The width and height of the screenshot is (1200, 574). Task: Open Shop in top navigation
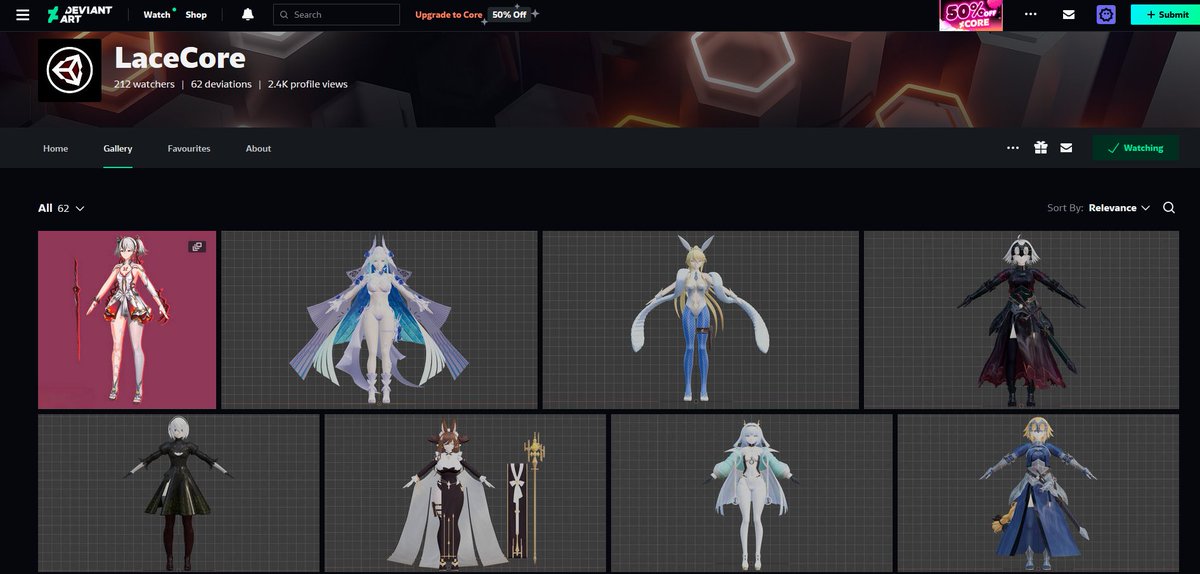[196, 15]
